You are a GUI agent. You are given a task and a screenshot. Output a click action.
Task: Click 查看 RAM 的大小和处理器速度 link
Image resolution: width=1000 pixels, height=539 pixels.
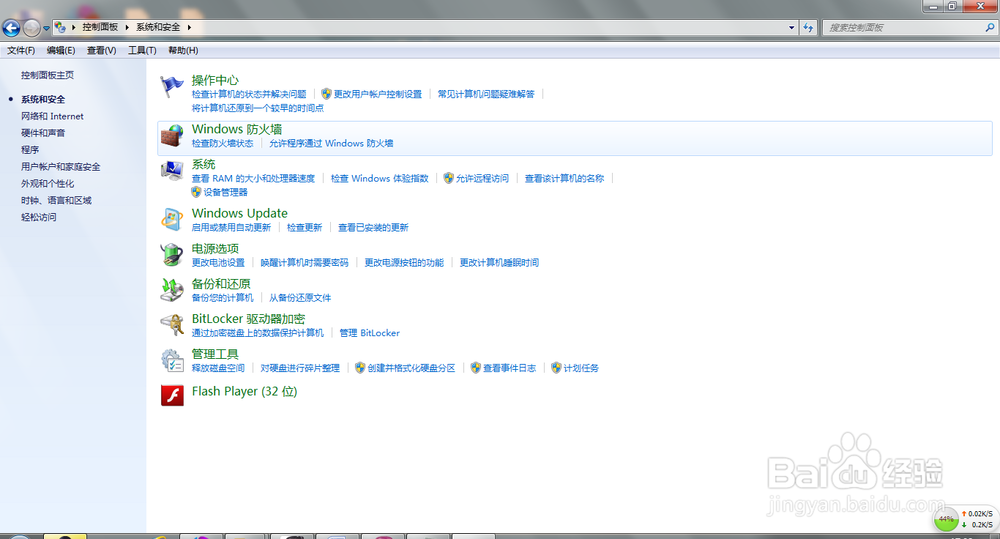pos(253,179)
